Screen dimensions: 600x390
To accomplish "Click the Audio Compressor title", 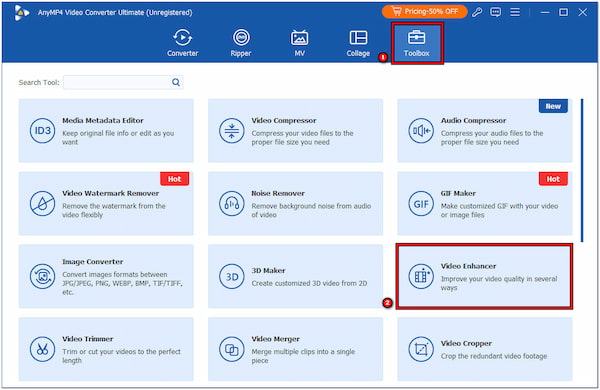I will [x=473, y=121].
